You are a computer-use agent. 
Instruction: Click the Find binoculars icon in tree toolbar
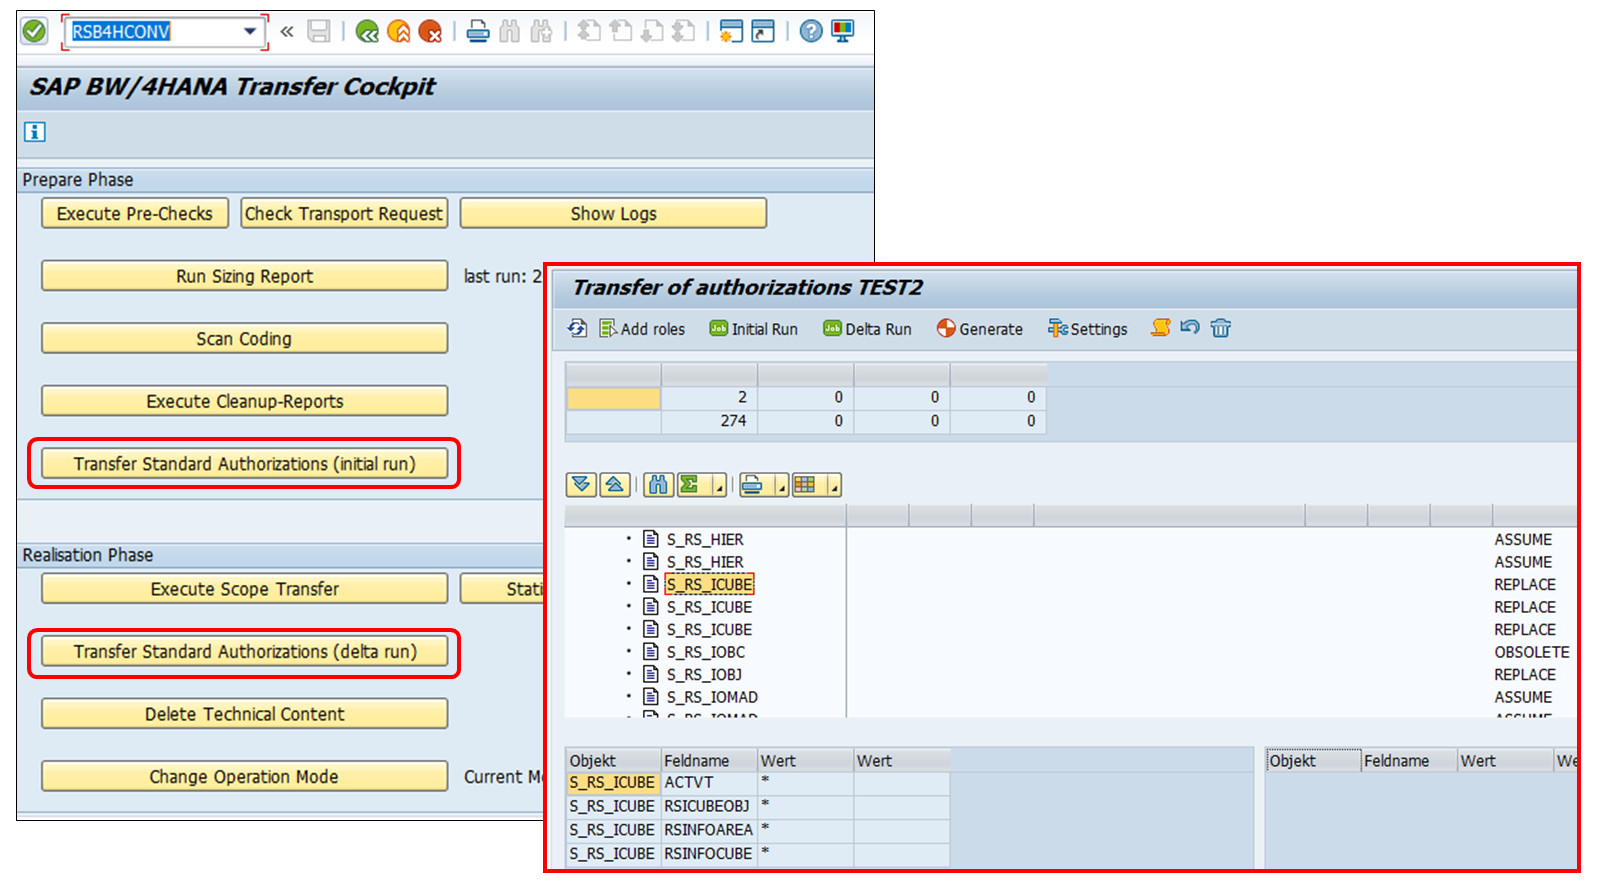point(657,485)
